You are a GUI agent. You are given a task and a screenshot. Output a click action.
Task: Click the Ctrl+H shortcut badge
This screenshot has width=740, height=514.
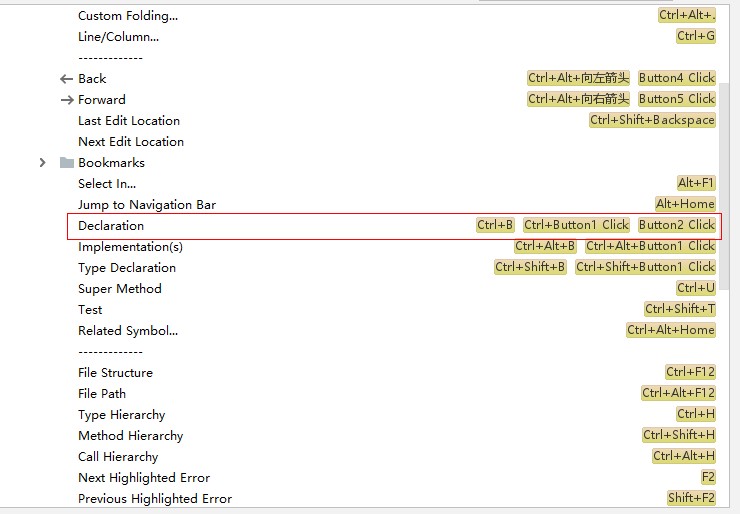pos(696,414)
